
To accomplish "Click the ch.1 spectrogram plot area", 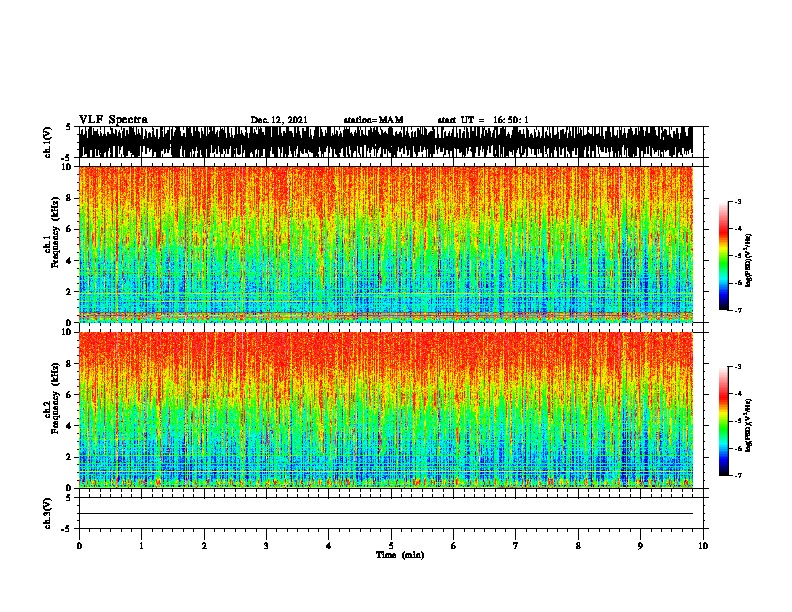I will 386,244.
